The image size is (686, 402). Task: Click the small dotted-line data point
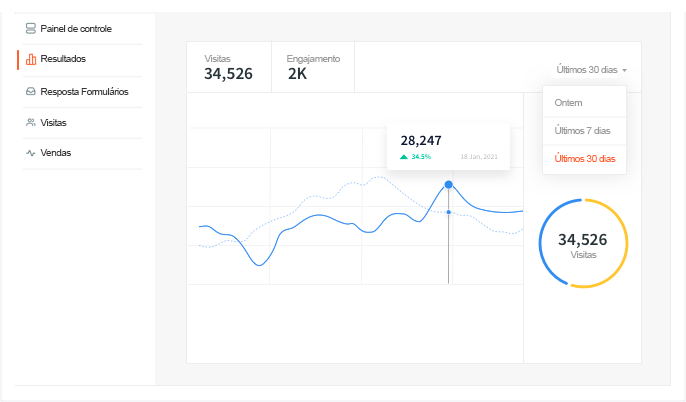click(x=448, y=212)
